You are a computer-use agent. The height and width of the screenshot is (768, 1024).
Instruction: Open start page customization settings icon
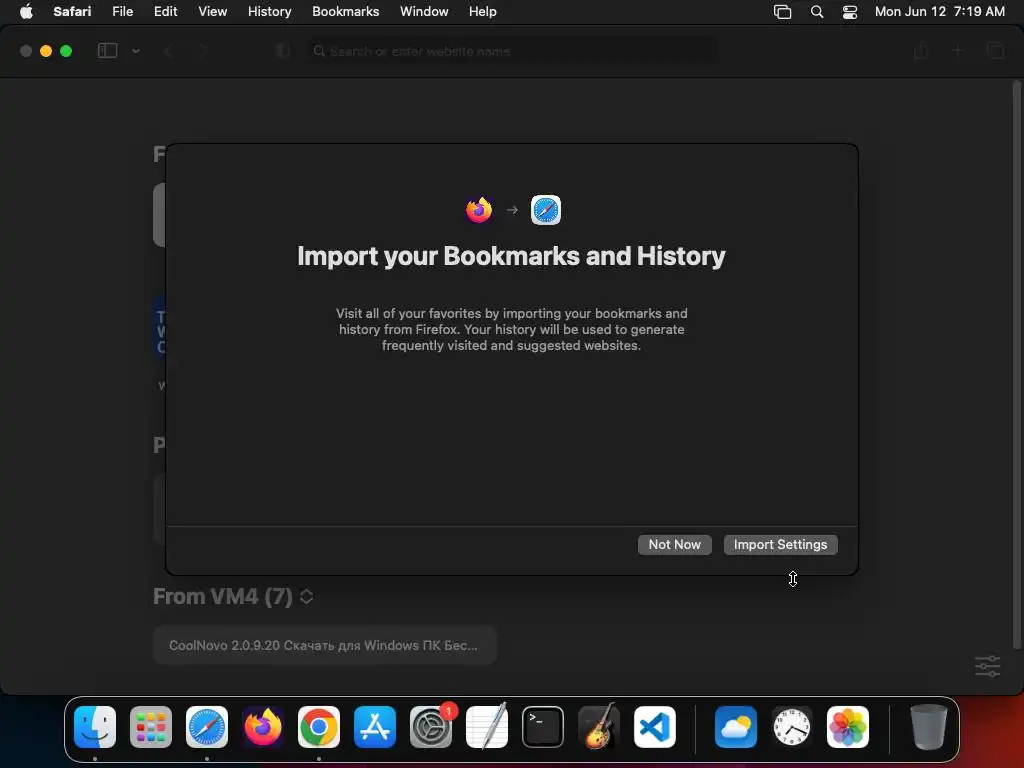(987, 666)
